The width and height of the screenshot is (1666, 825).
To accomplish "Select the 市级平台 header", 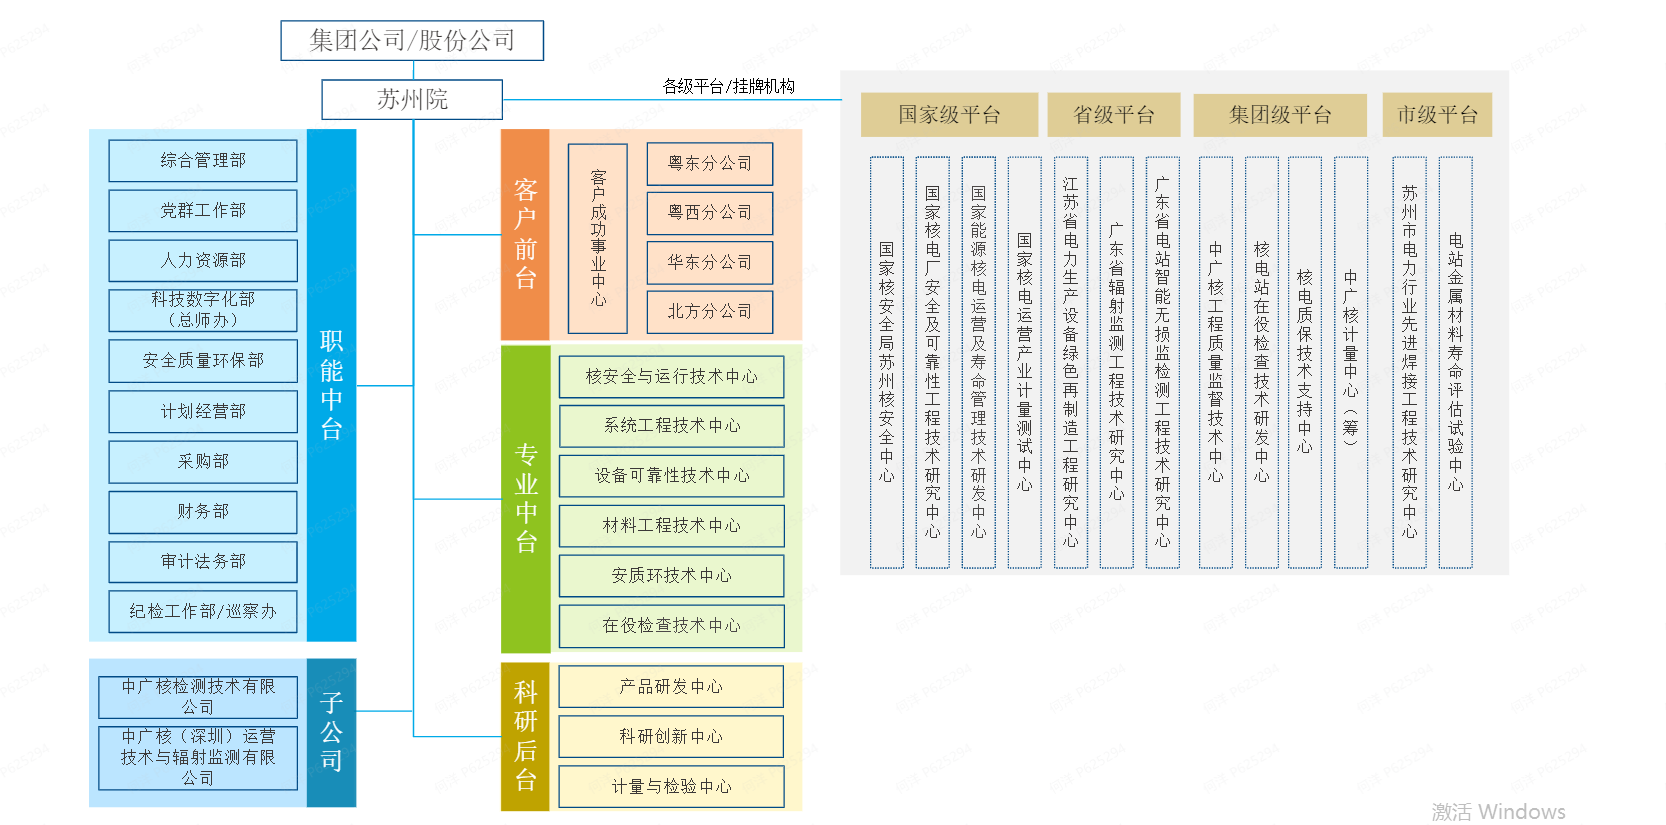I will [x=1437, y=115].
